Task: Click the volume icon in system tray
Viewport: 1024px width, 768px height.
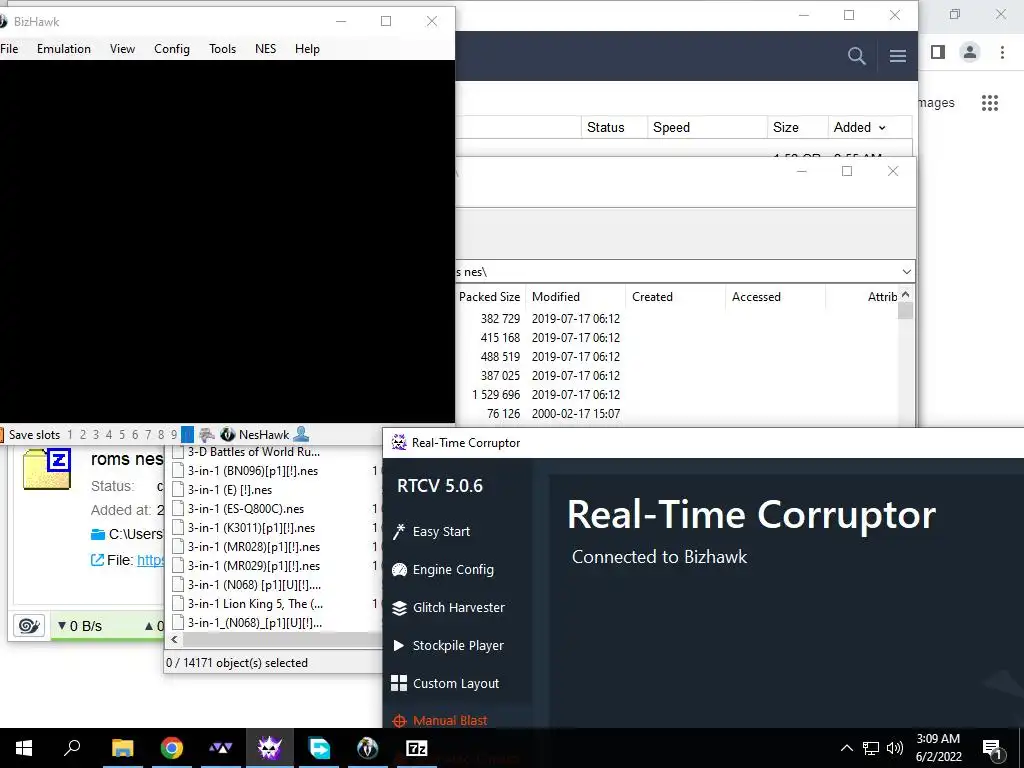Action: click(895, 748)
